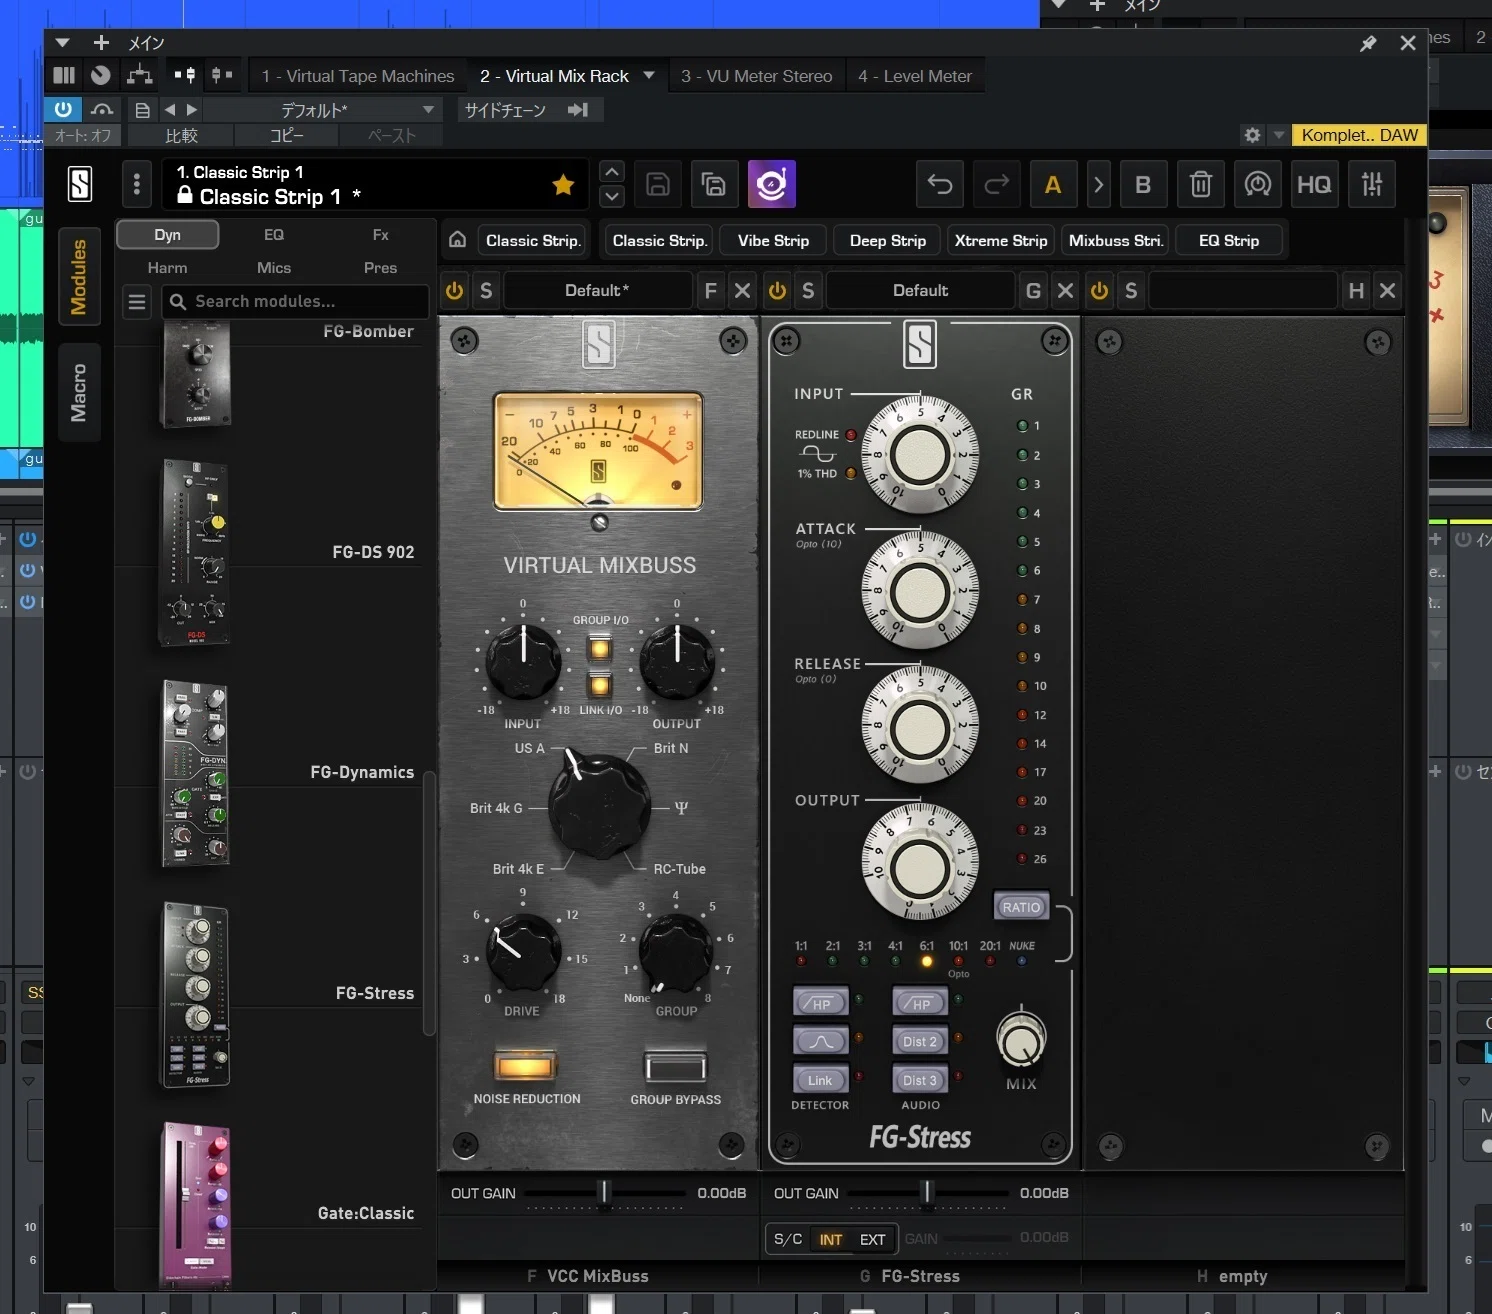The image size is (1492, 1314).
Task: Redo the last plugin change
Action: (997, 184)
